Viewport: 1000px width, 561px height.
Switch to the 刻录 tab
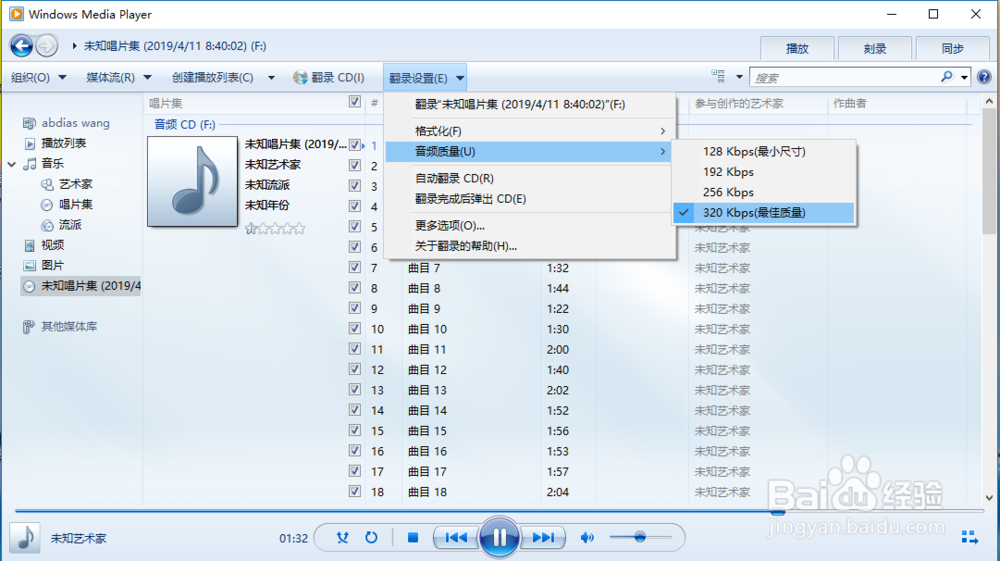875,48
